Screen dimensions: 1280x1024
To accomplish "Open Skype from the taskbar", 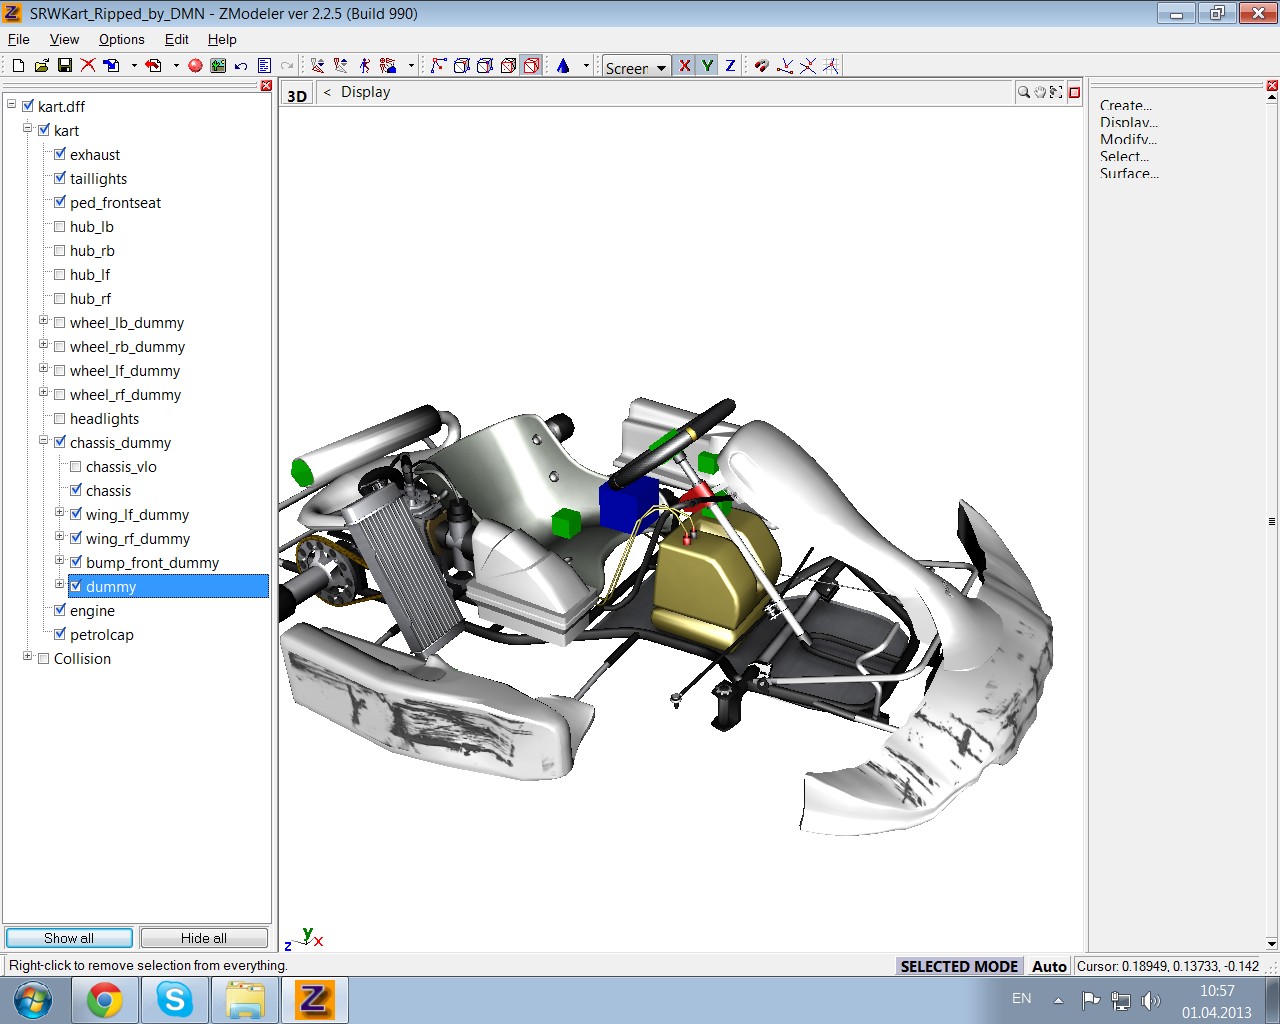I will 175,999.
